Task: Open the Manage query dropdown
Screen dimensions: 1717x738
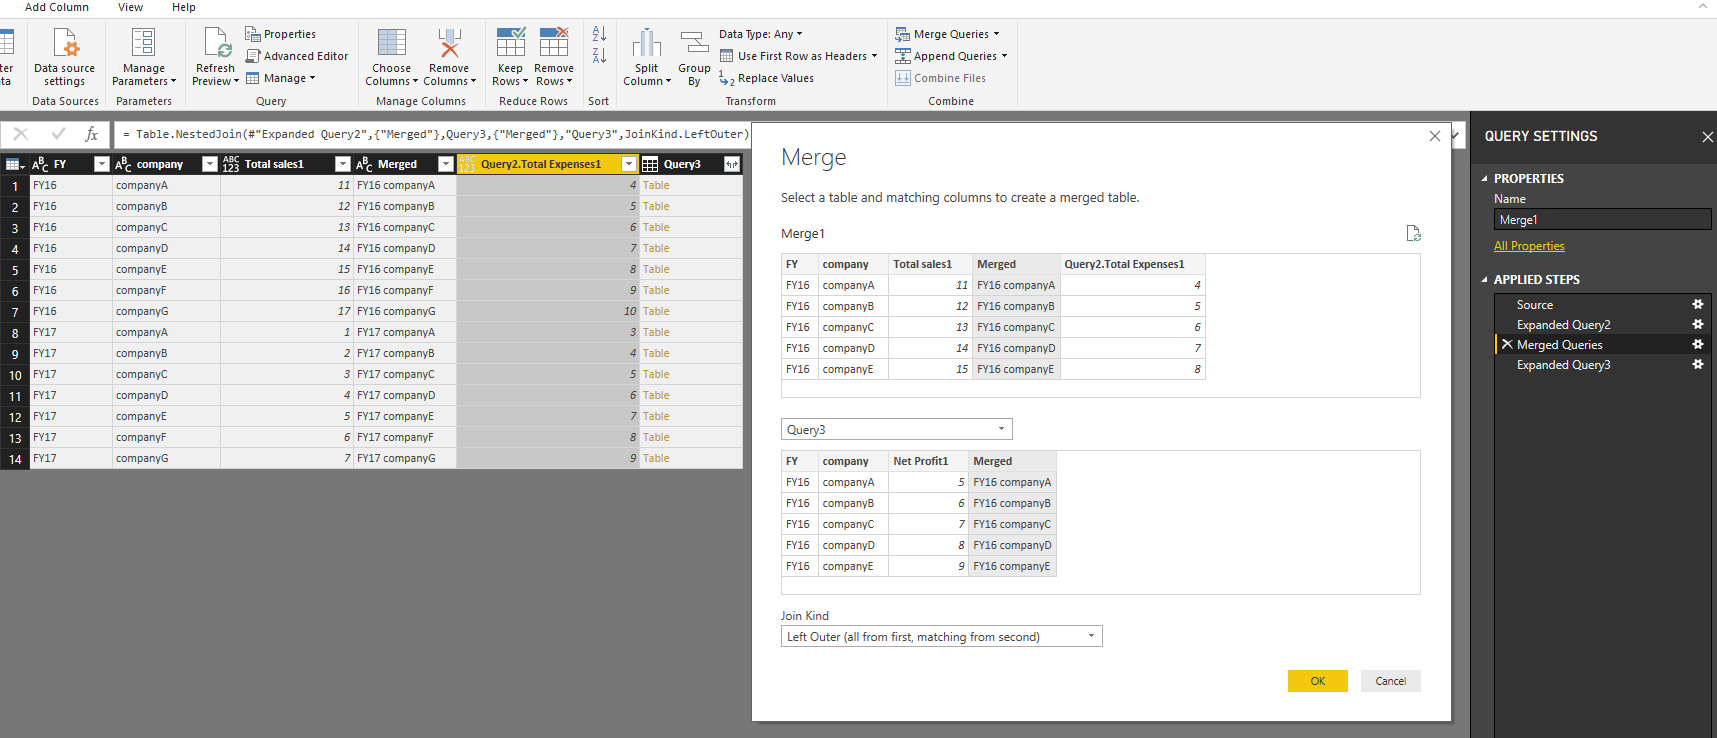Action: tap(281, 78)
